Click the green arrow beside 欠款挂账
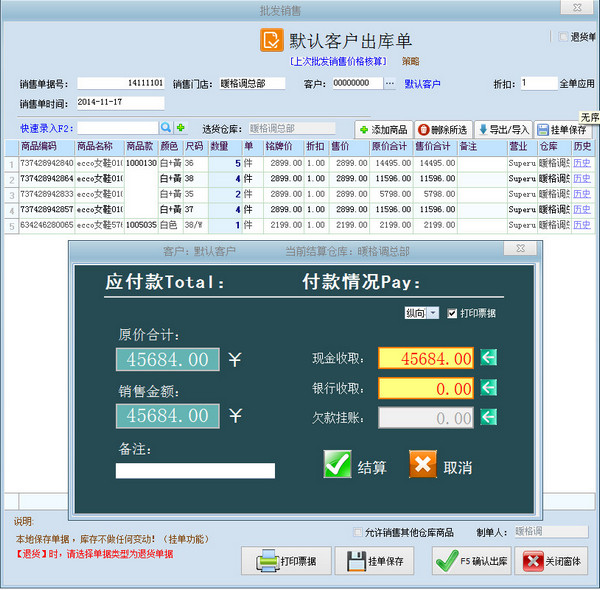The image size is (600, 590). click(488, 417)
